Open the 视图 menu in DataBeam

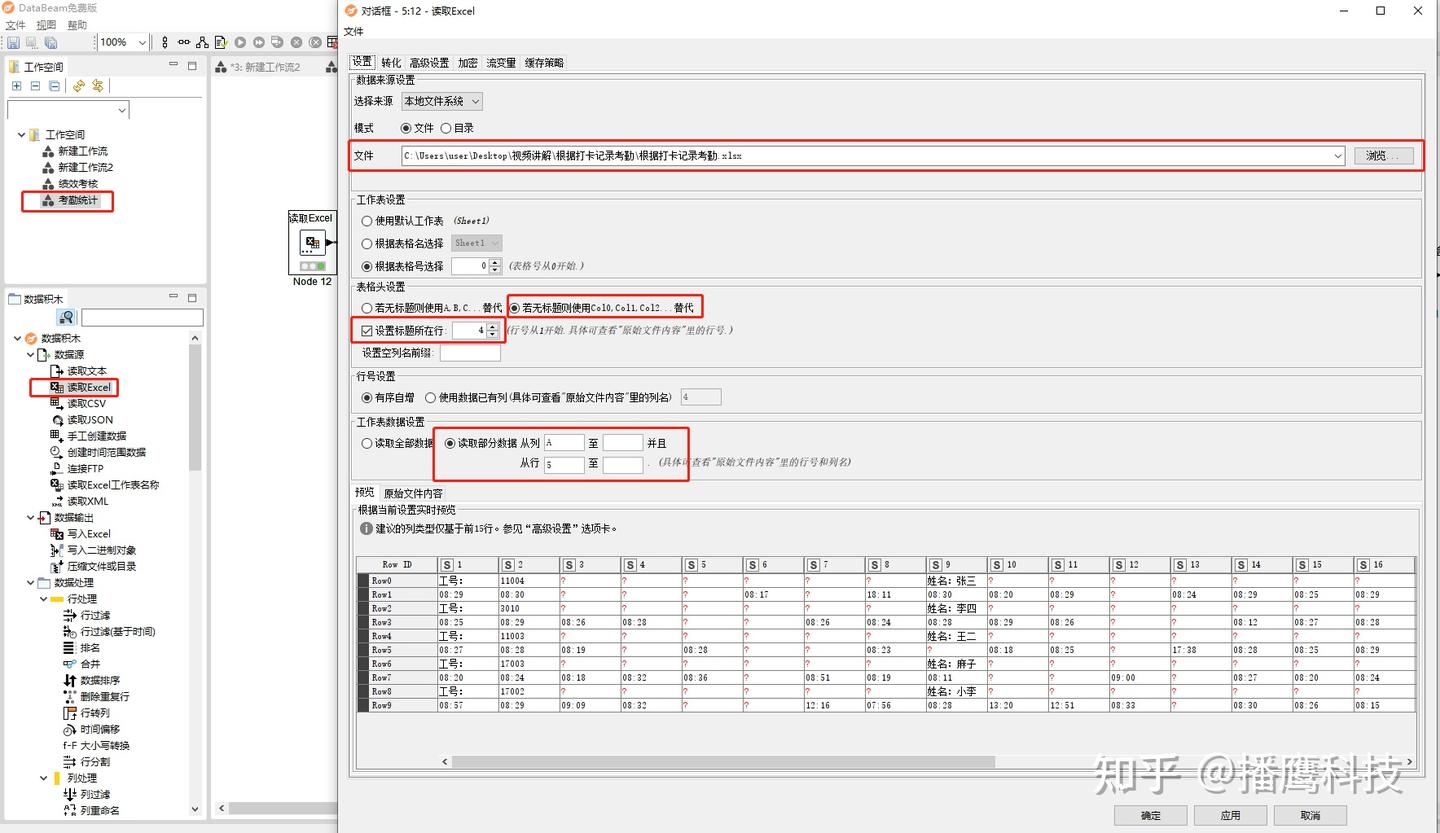point(46,25)
